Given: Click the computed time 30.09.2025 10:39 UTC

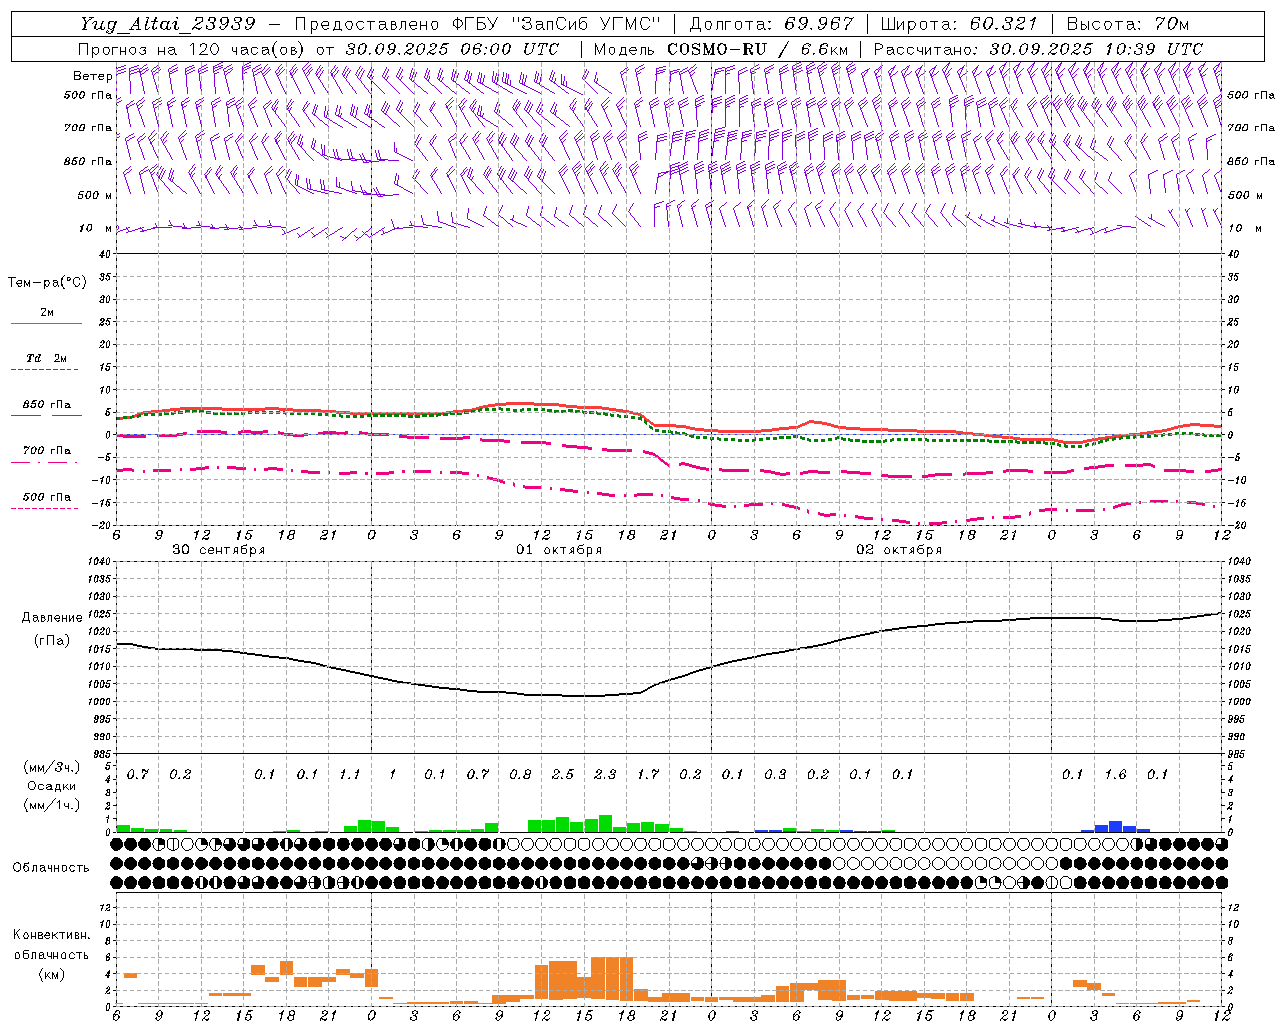Looking at the screenshot, I should 1096,49.
